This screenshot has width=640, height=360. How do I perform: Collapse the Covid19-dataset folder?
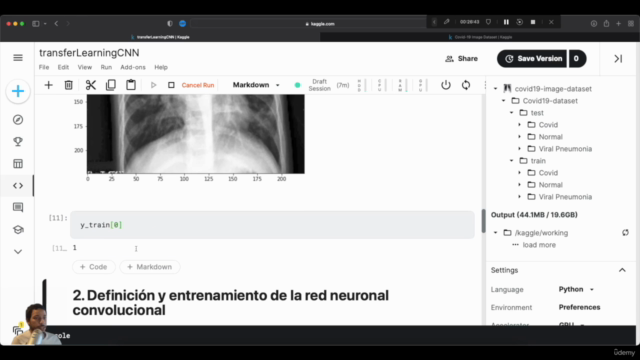click(504, 101)
